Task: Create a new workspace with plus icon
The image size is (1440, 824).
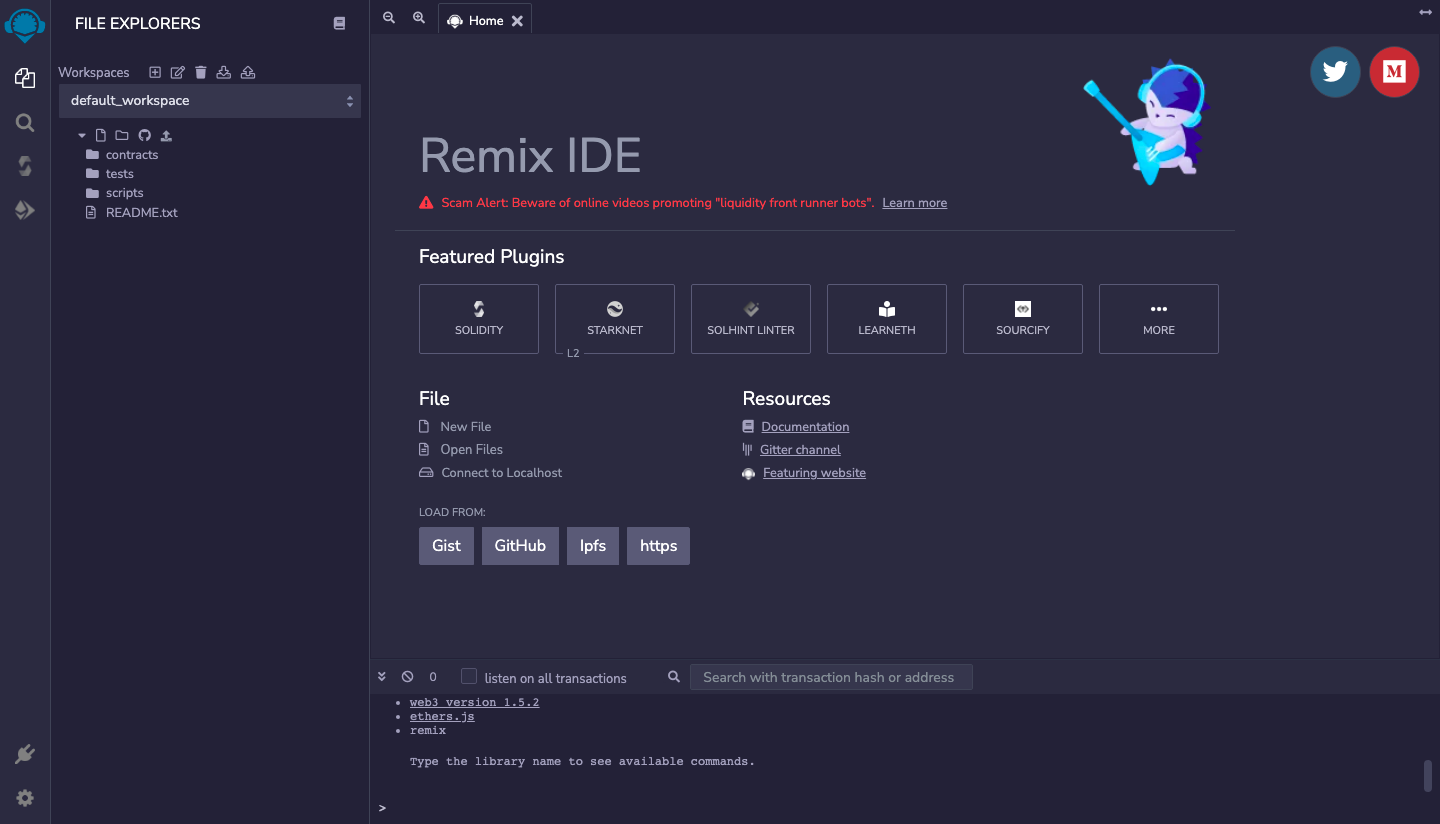Action: click(155, 72)
